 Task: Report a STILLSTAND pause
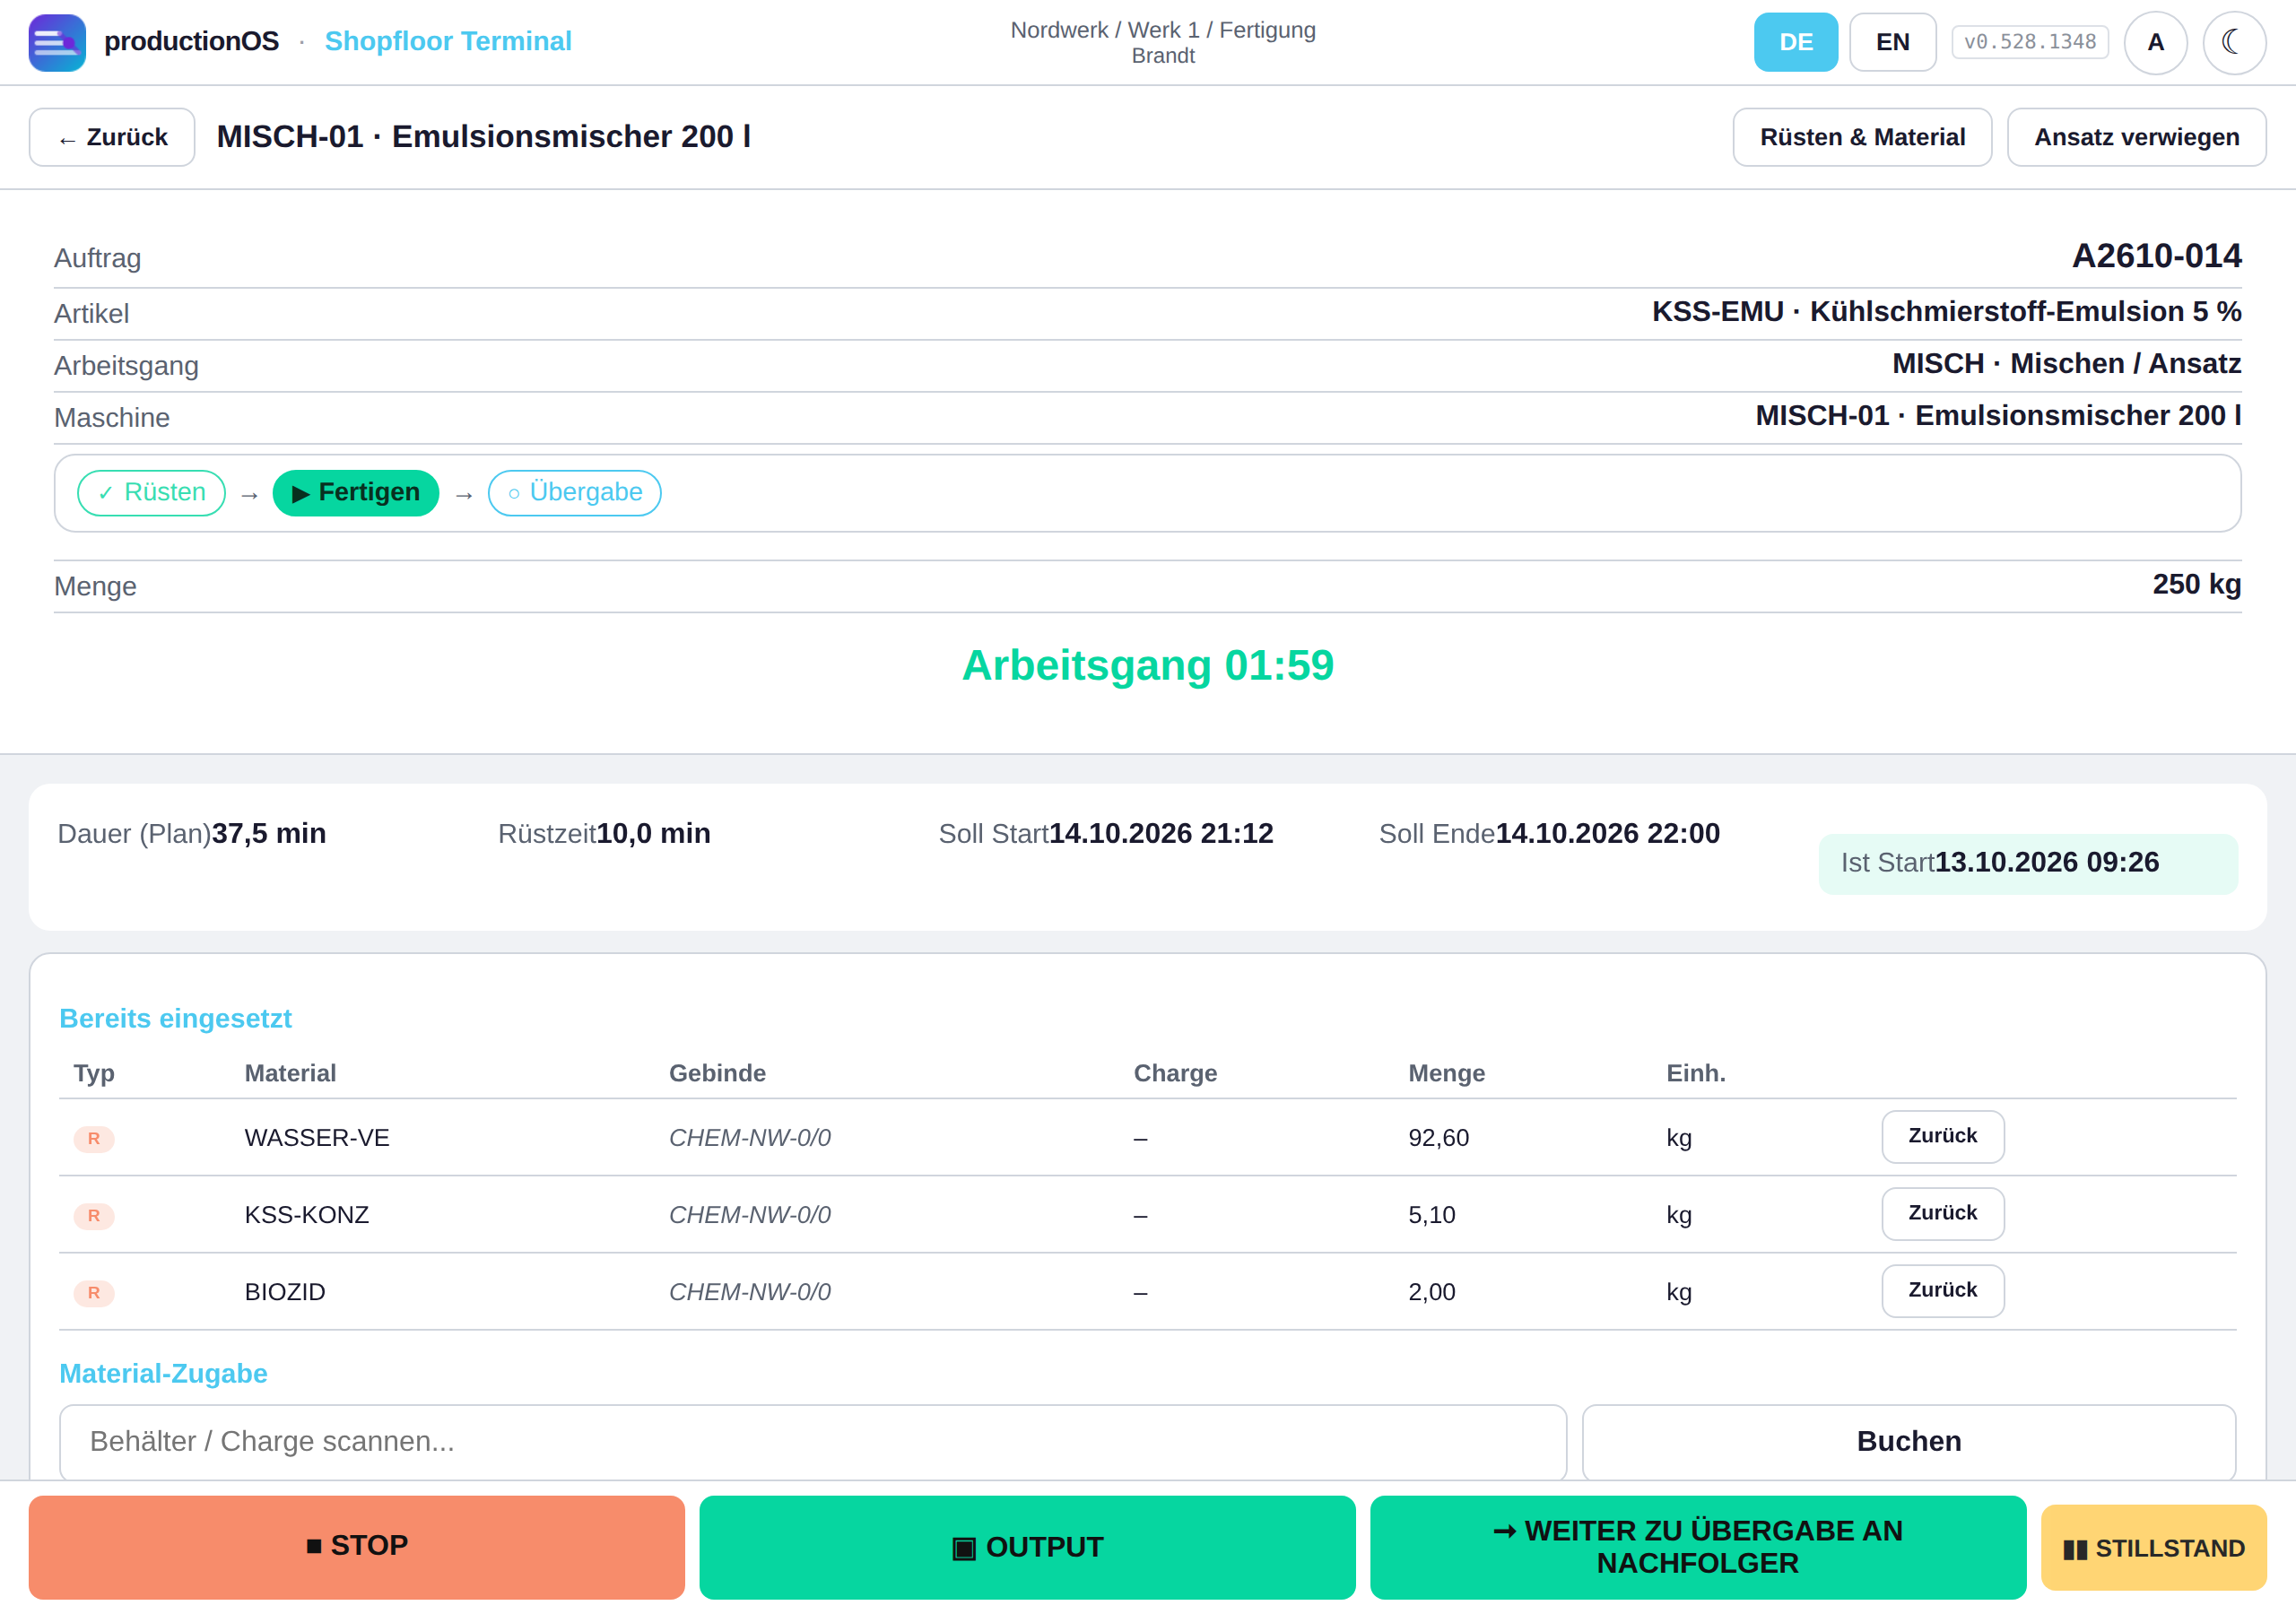click(x=2153, y=1547)
